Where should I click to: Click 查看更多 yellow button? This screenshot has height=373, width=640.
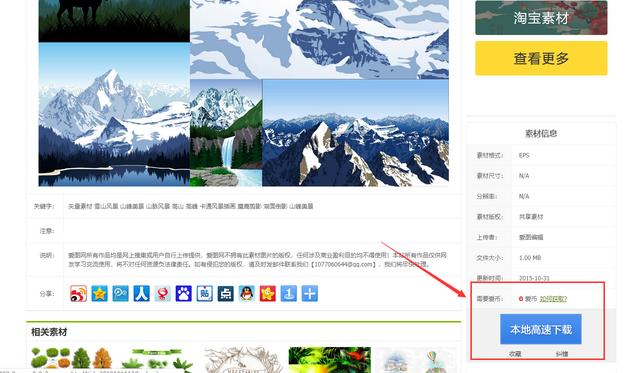[x=541, y=58]
